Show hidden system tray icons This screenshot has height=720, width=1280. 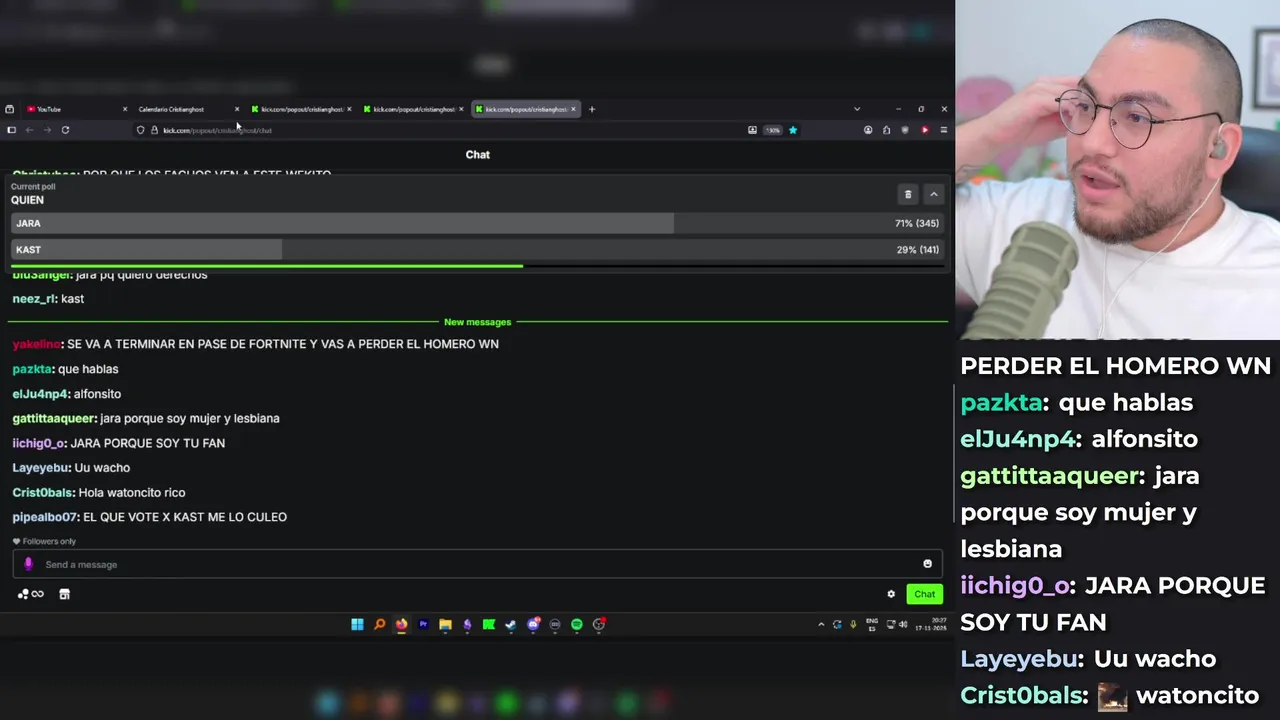coord(821,624)
